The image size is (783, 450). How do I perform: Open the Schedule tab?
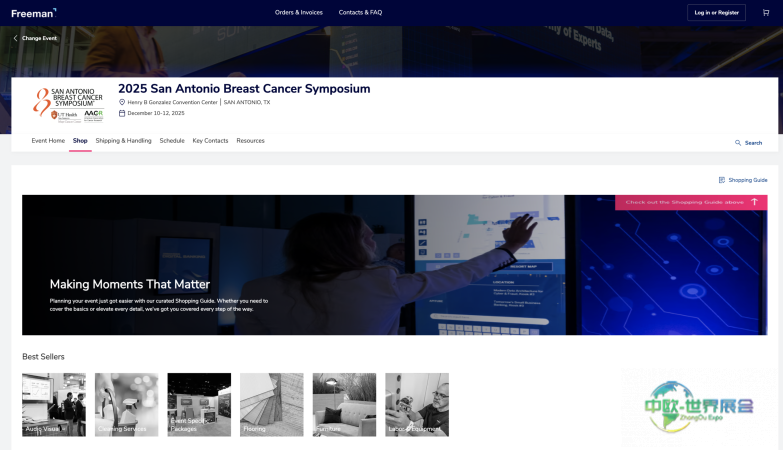(x=172, y=141)
